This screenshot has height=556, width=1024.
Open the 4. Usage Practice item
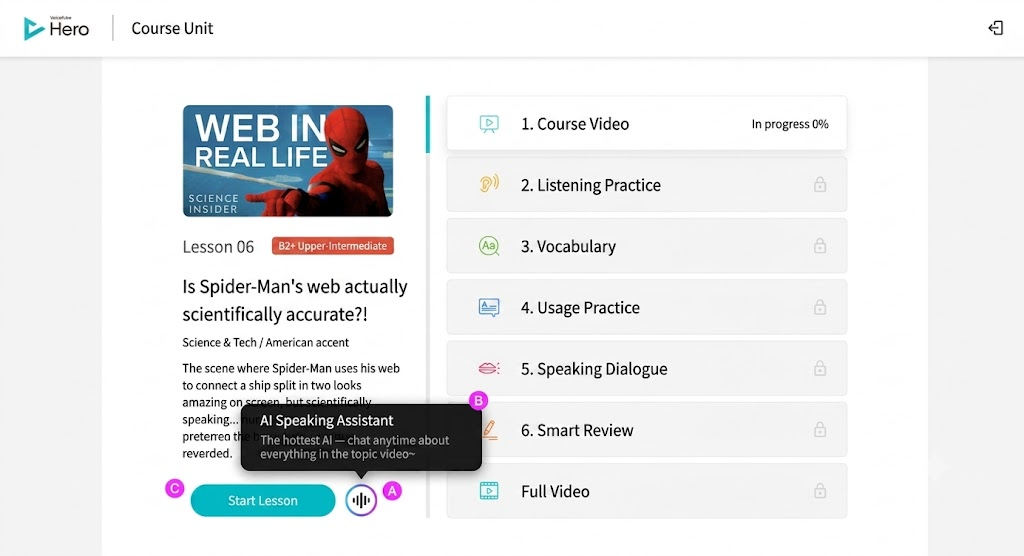tap(647, 307)
